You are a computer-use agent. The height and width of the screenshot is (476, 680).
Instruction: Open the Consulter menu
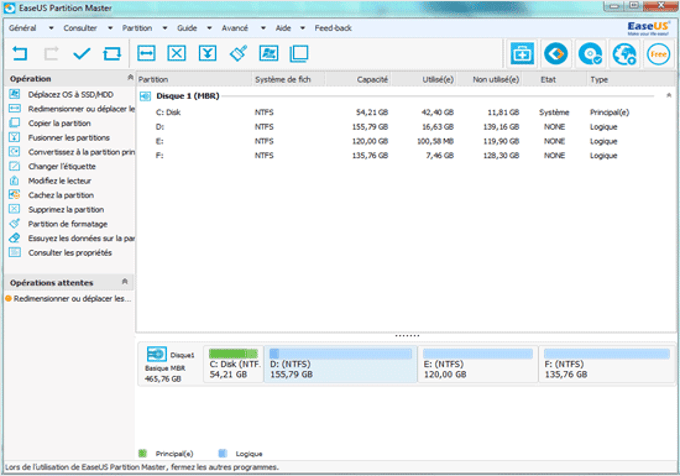80,28
